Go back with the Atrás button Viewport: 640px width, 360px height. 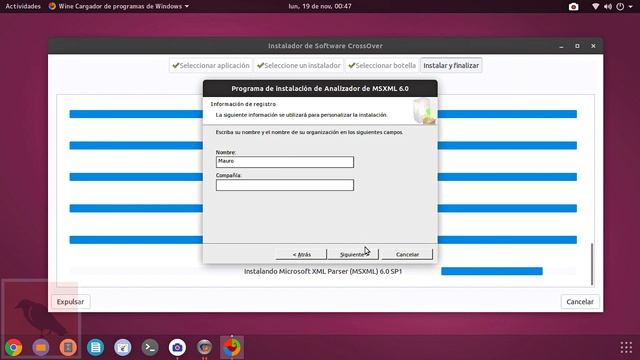[x=301, y=254]
